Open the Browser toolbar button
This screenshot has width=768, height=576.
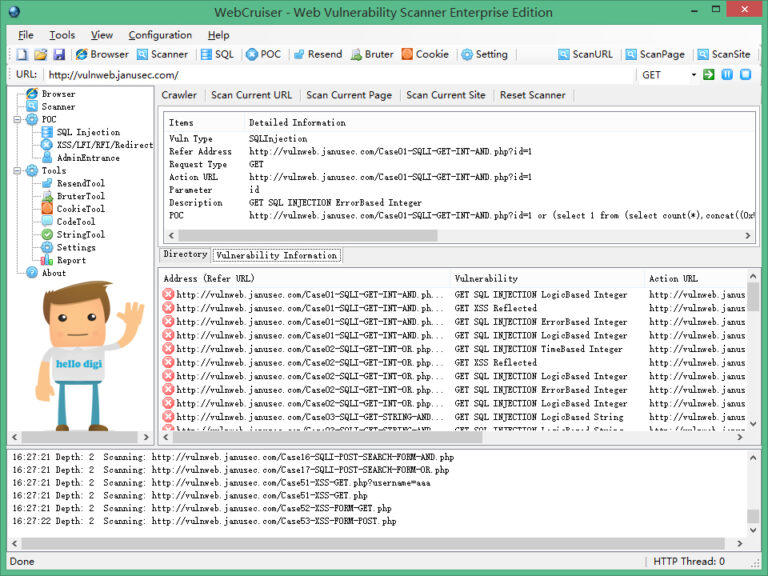click(102, 54)
